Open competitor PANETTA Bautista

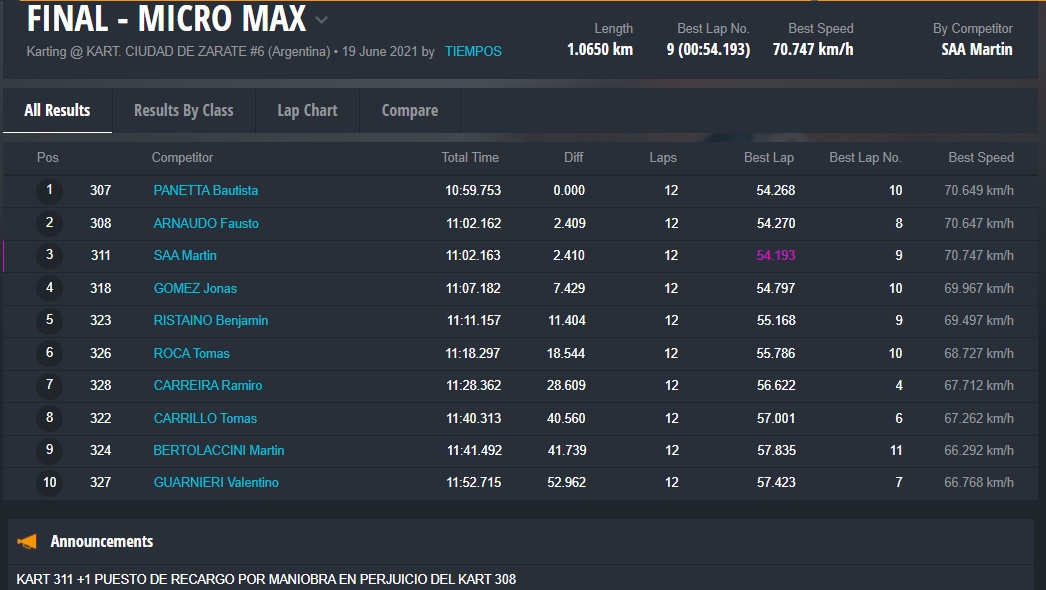tap(205, 190)
